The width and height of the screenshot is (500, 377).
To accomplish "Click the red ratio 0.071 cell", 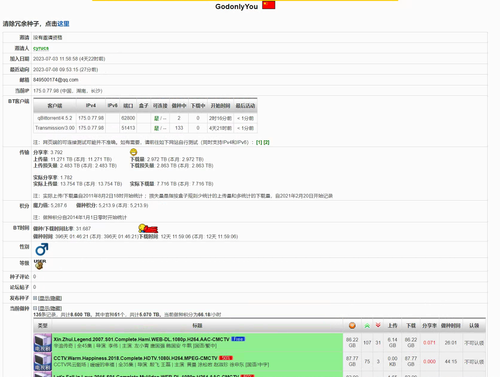I will (x=429, y=343).
